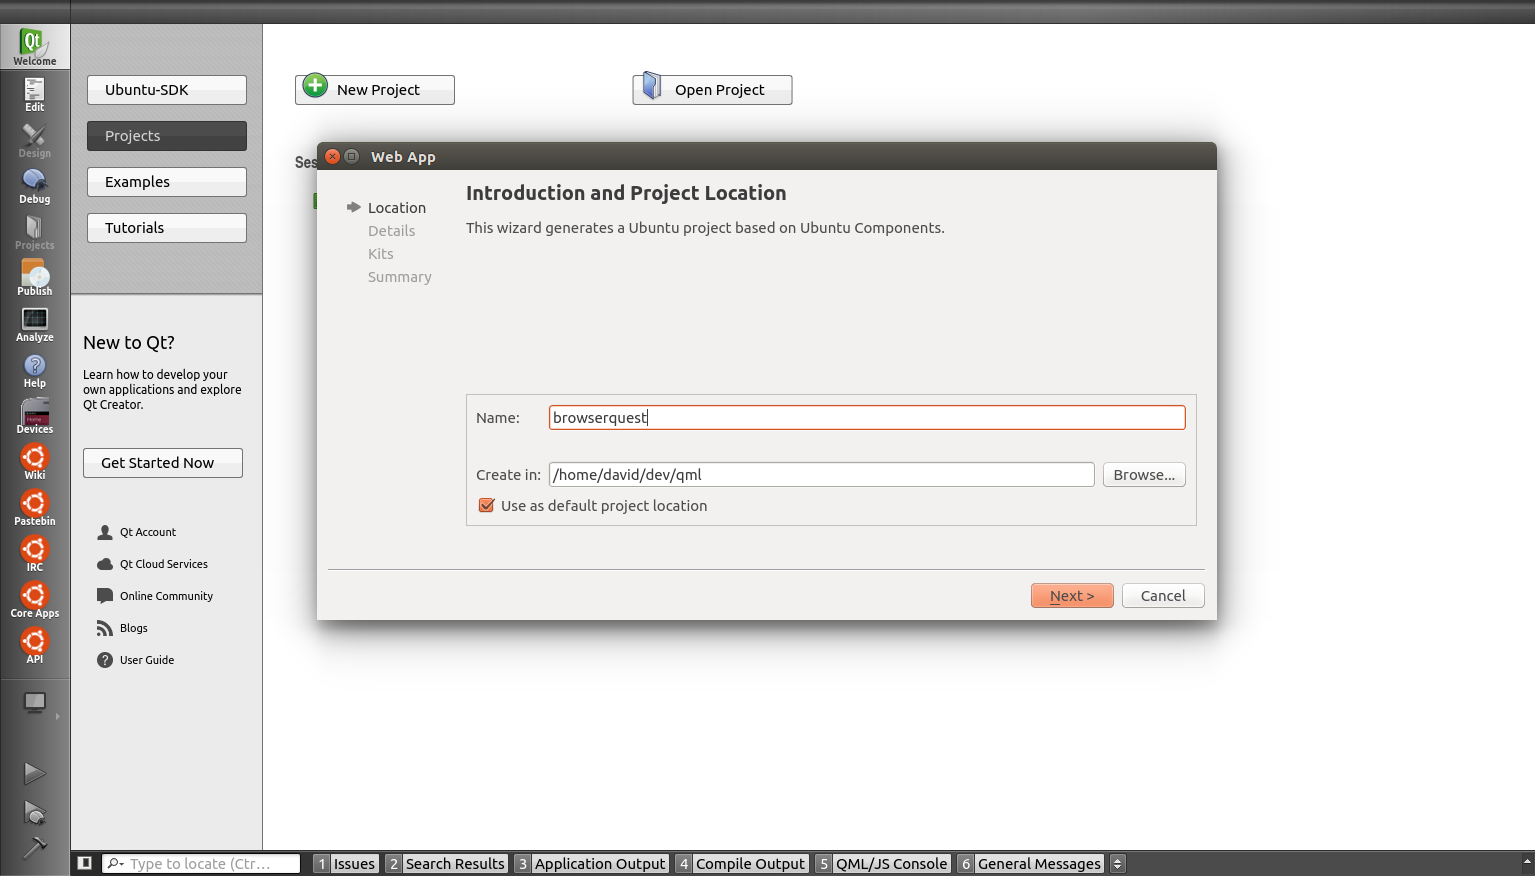The width and height of the screenshot is (1535, 876).
Task: Open the Search Results pane
Action: (x=446, y=863)
